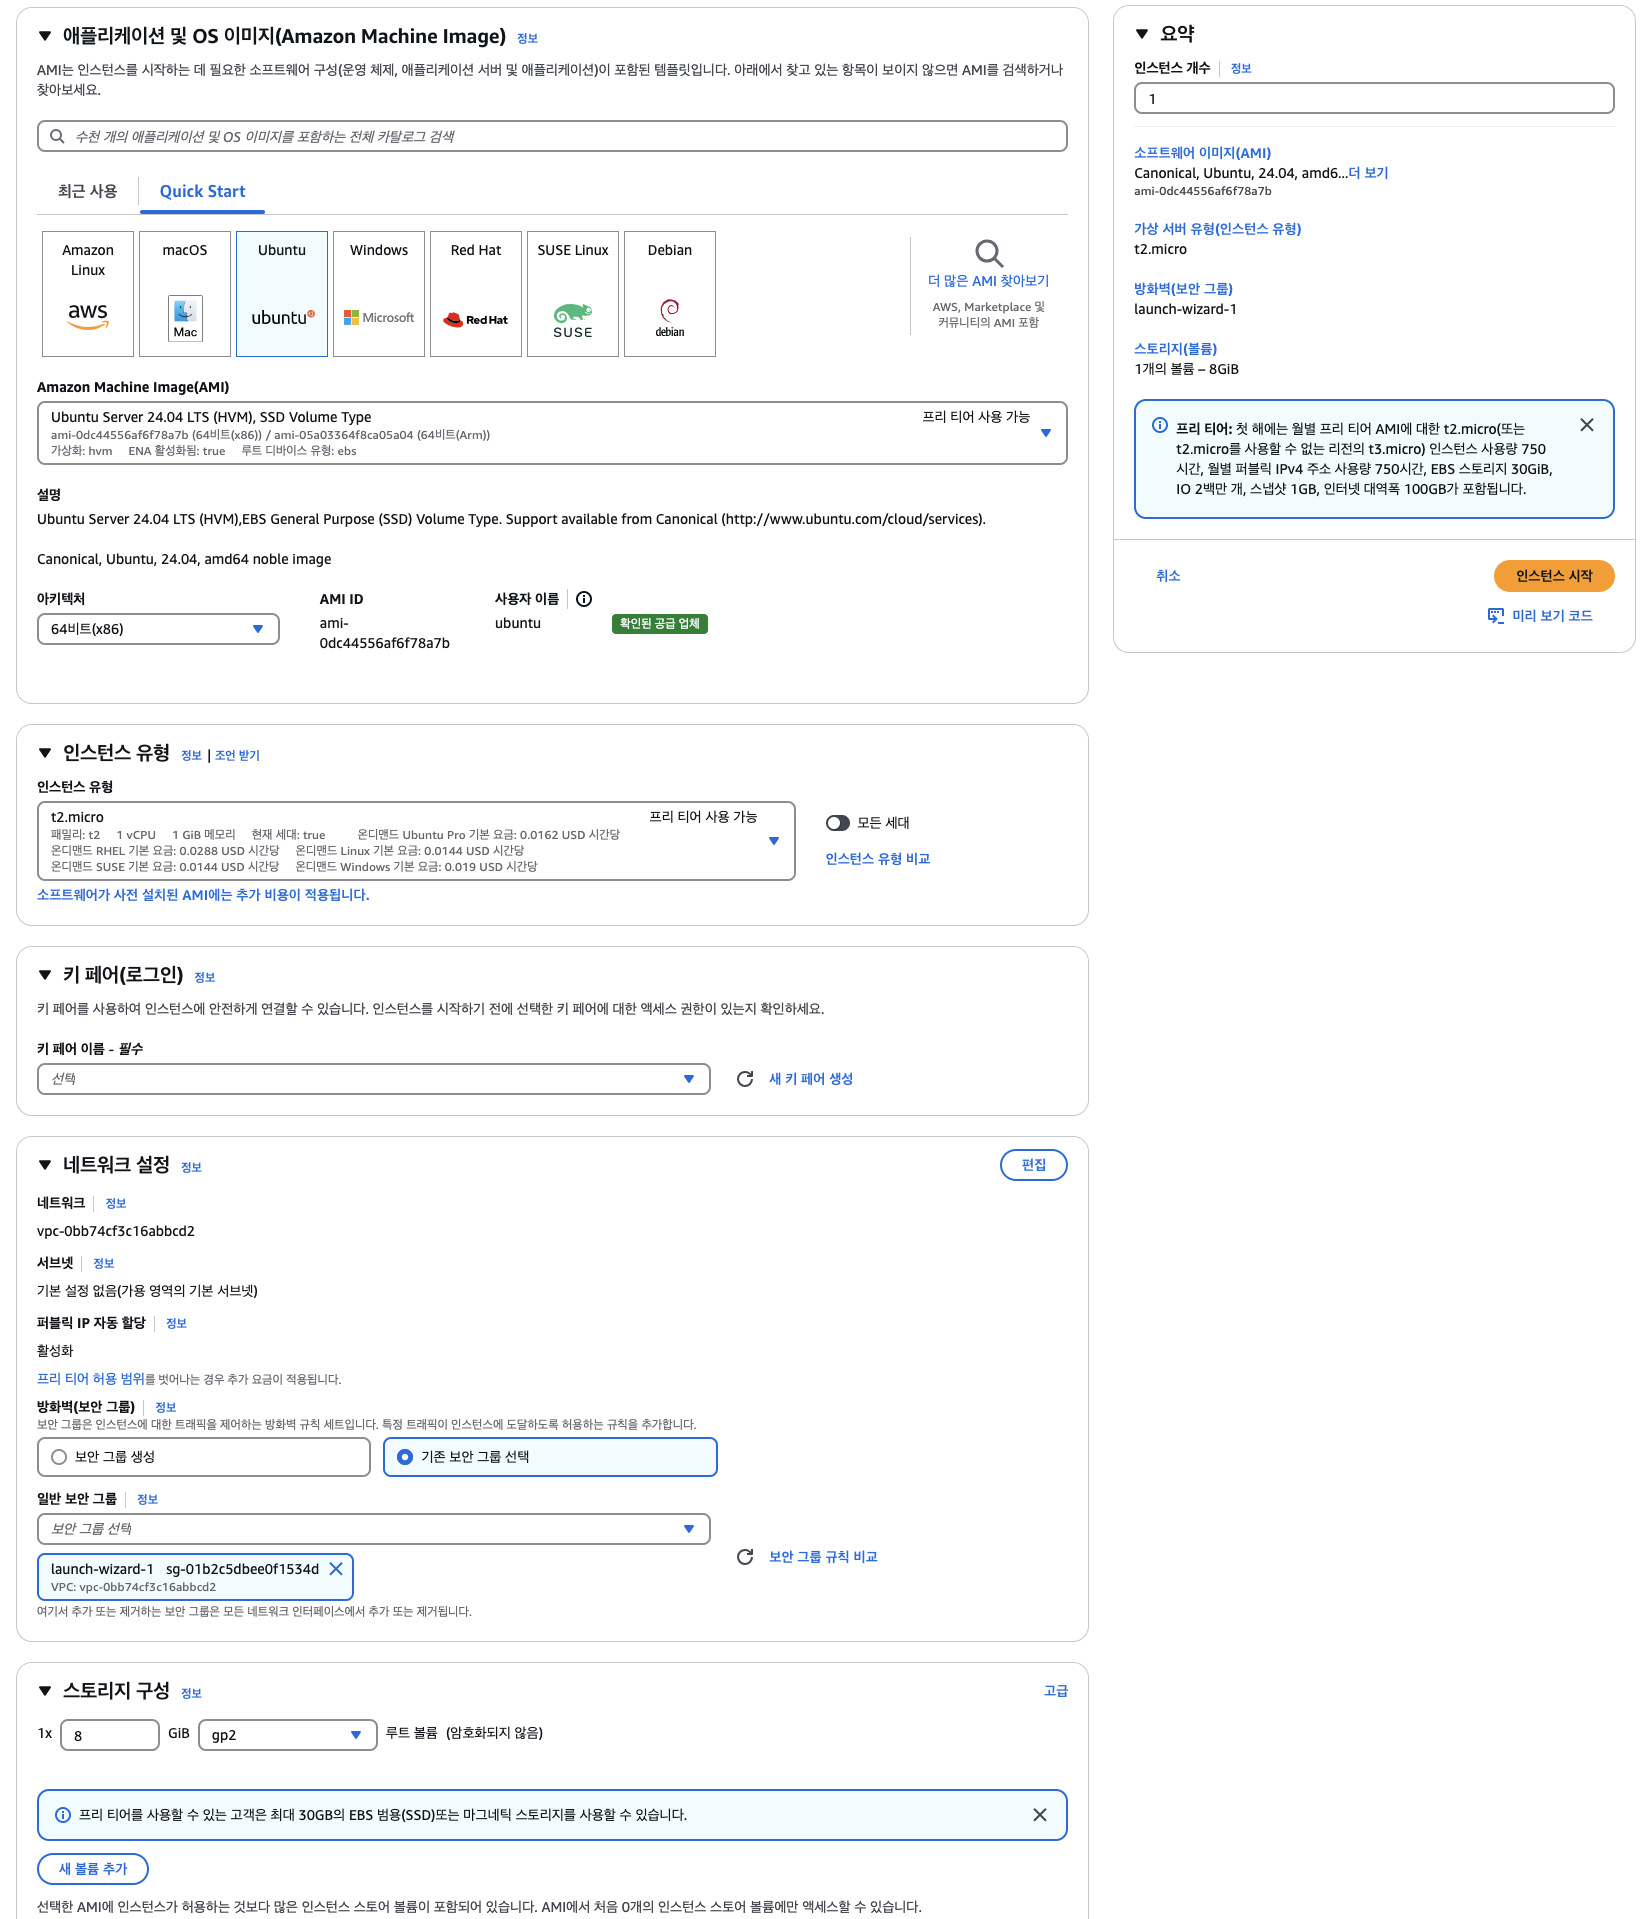The width and height of the screenshot is (1650, 1919).
Task: Collapse the 인스턴스 유형 section
Action: [45, 753]
